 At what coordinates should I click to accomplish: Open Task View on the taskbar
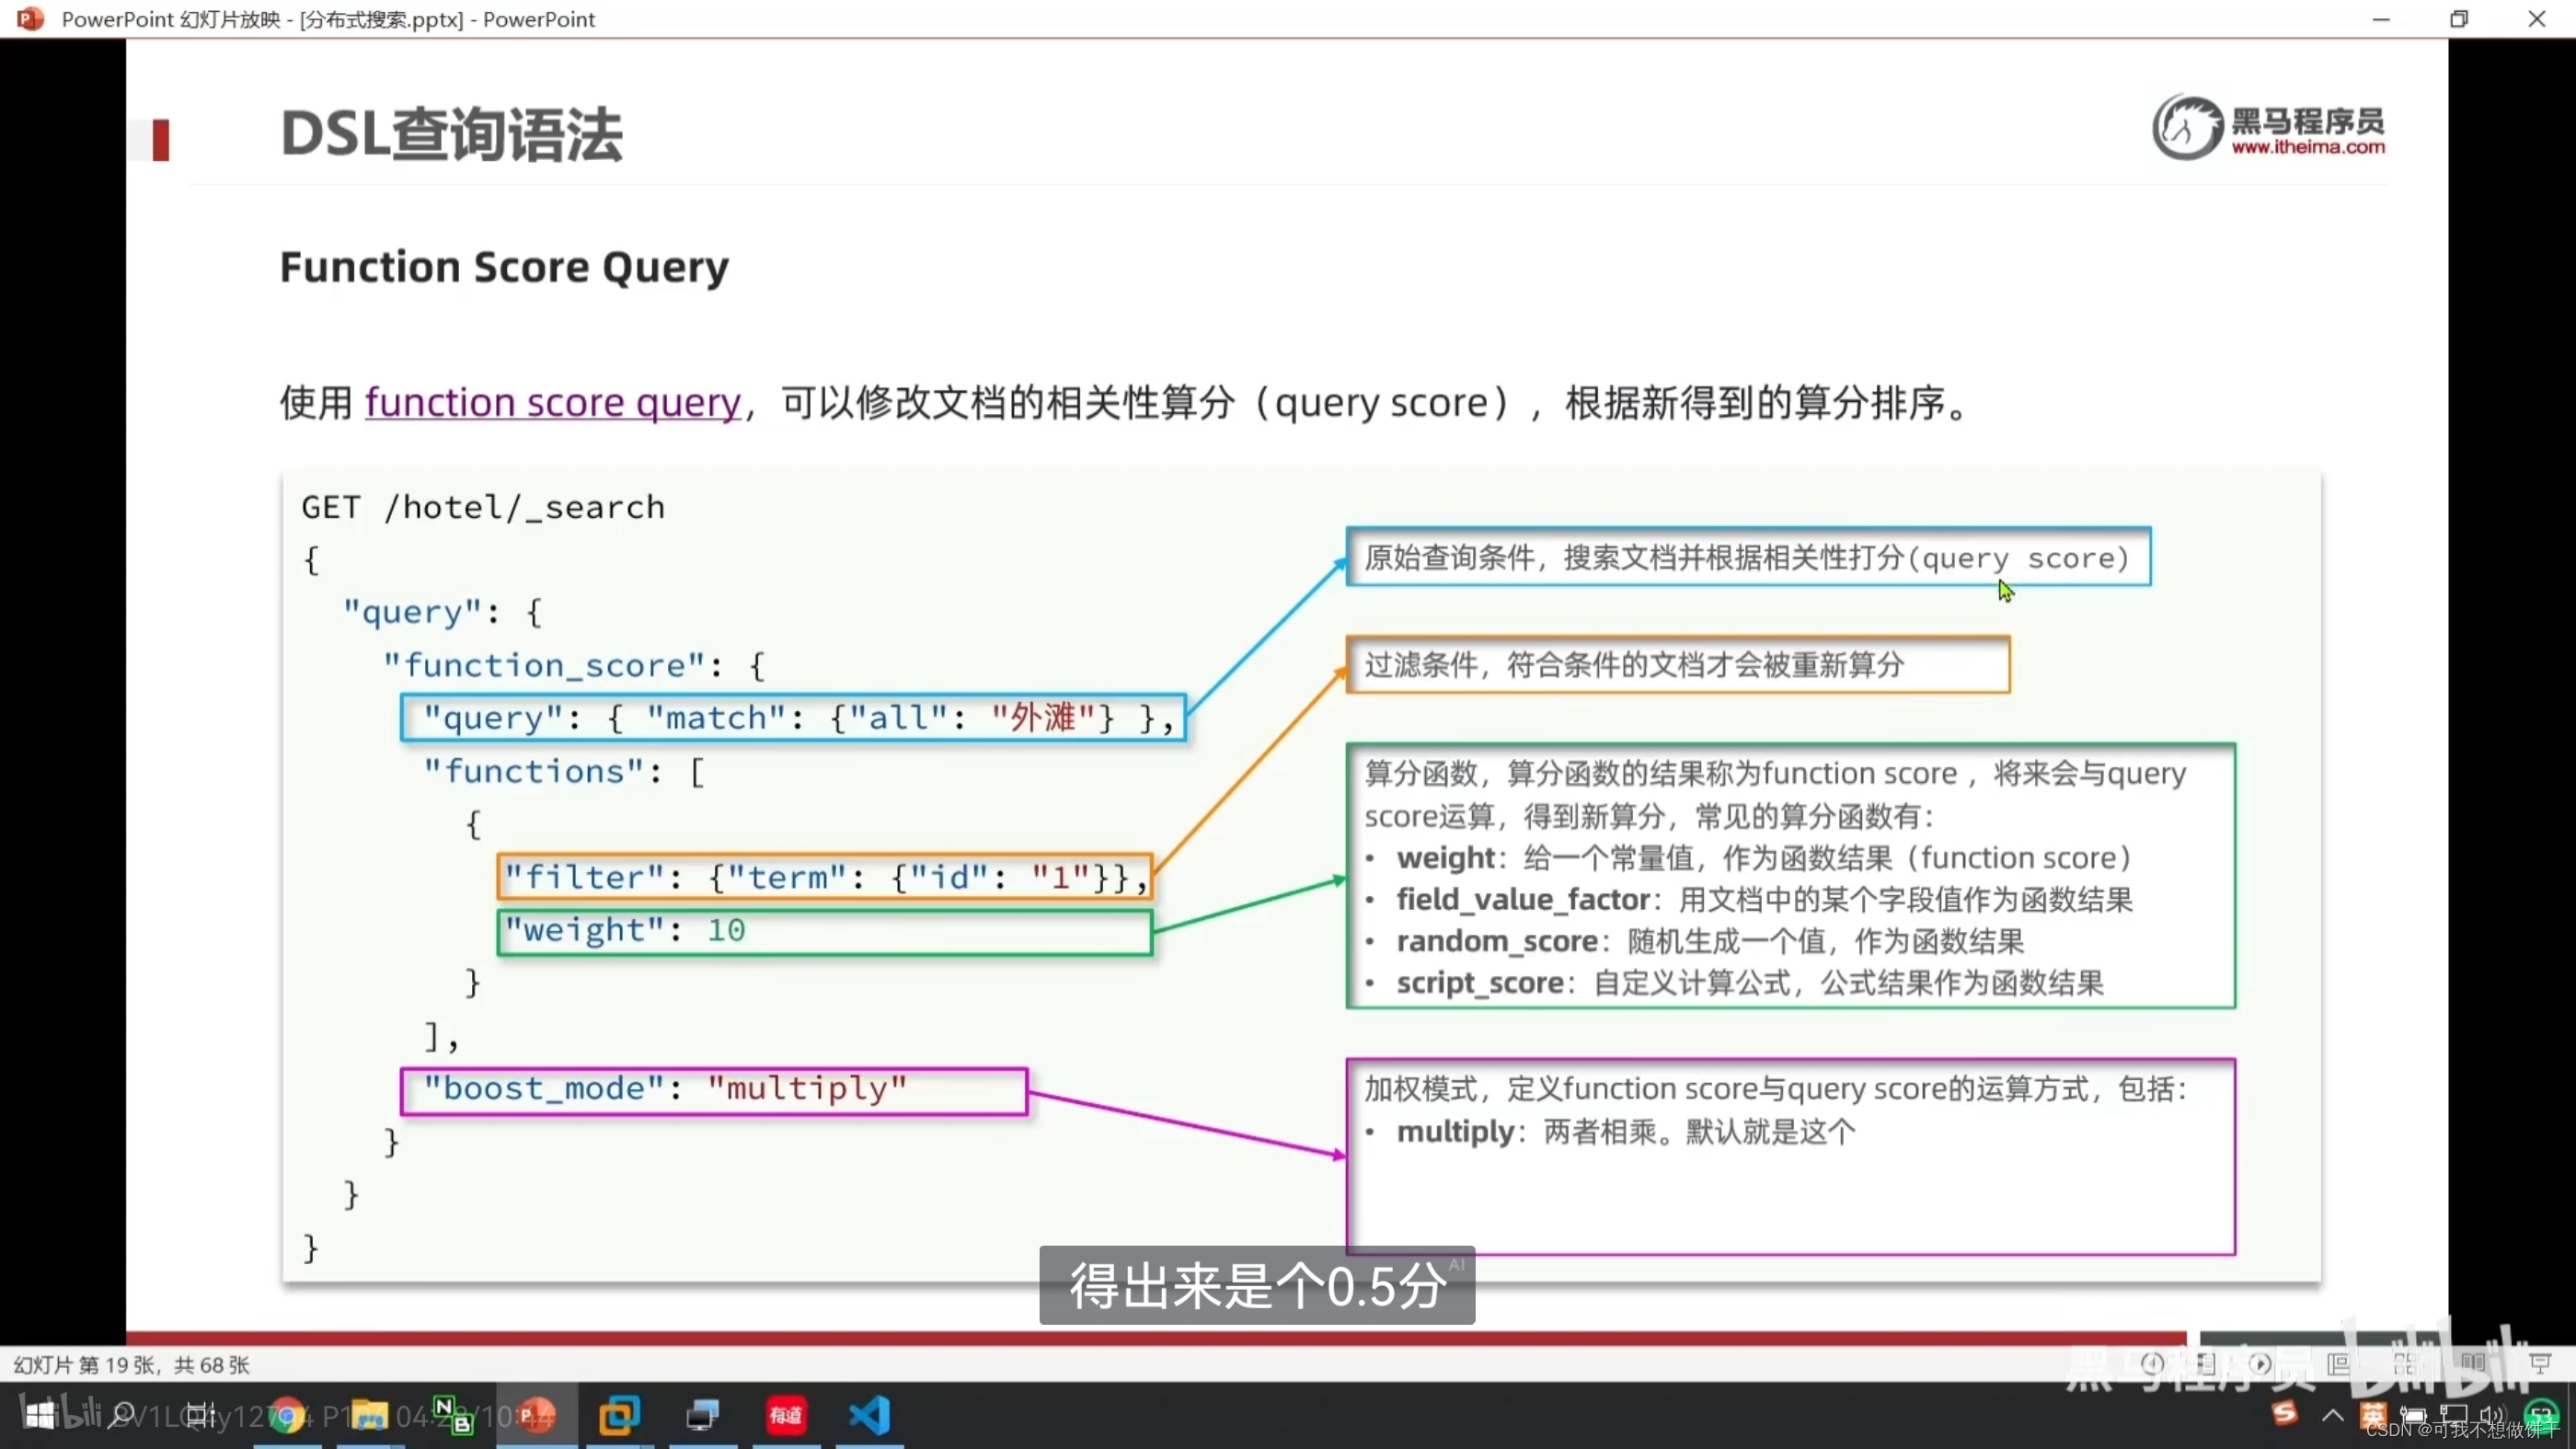(x=201, y=1415)
